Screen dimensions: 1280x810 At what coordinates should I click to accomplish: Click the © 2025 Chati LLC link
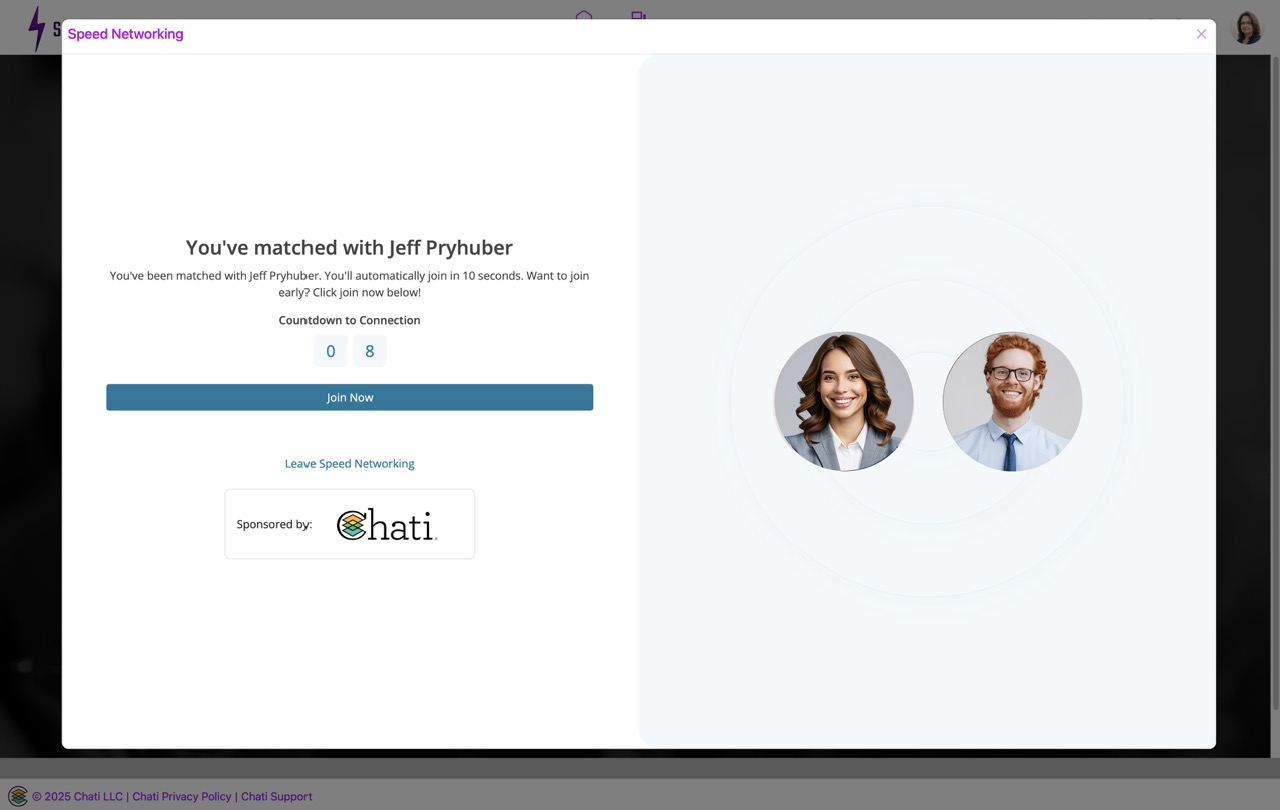click(x=77, y=797)
